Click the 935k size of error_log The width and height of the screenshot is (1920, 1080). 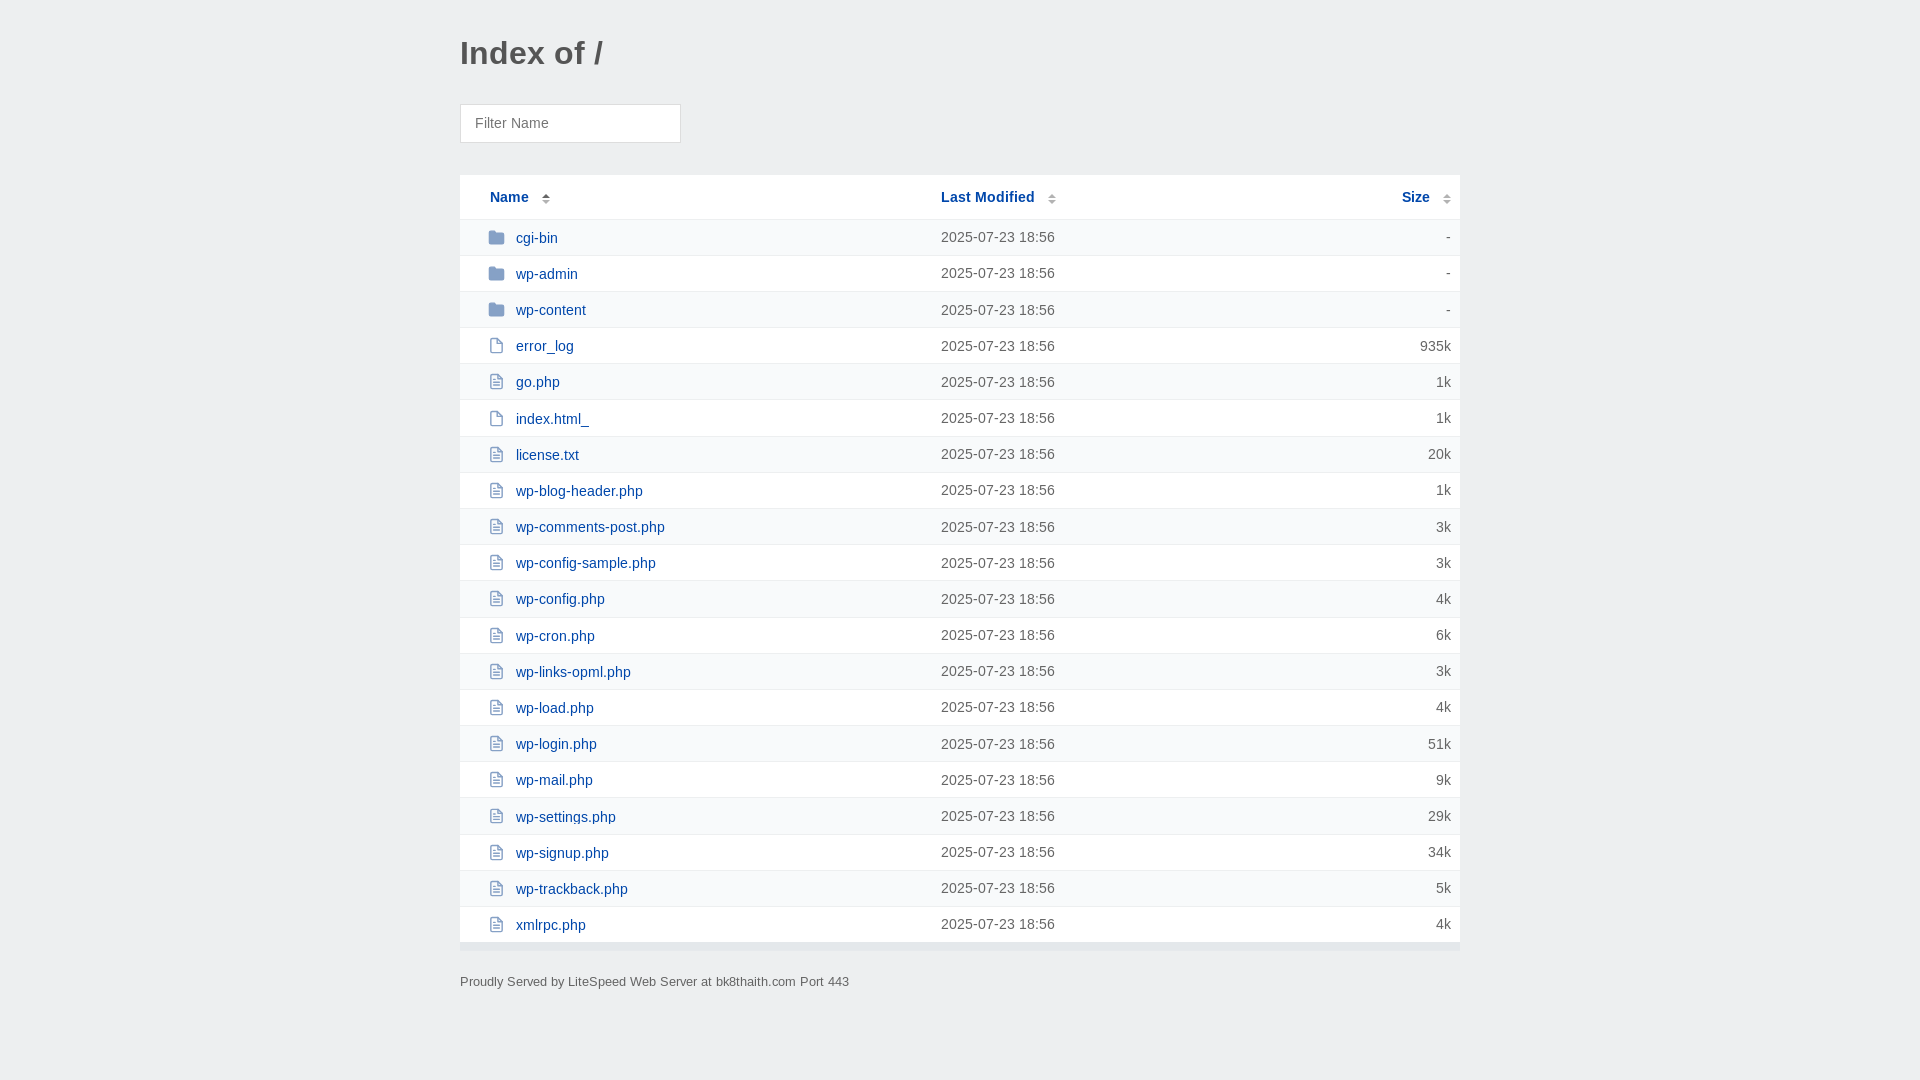[x=1435, y=346]
